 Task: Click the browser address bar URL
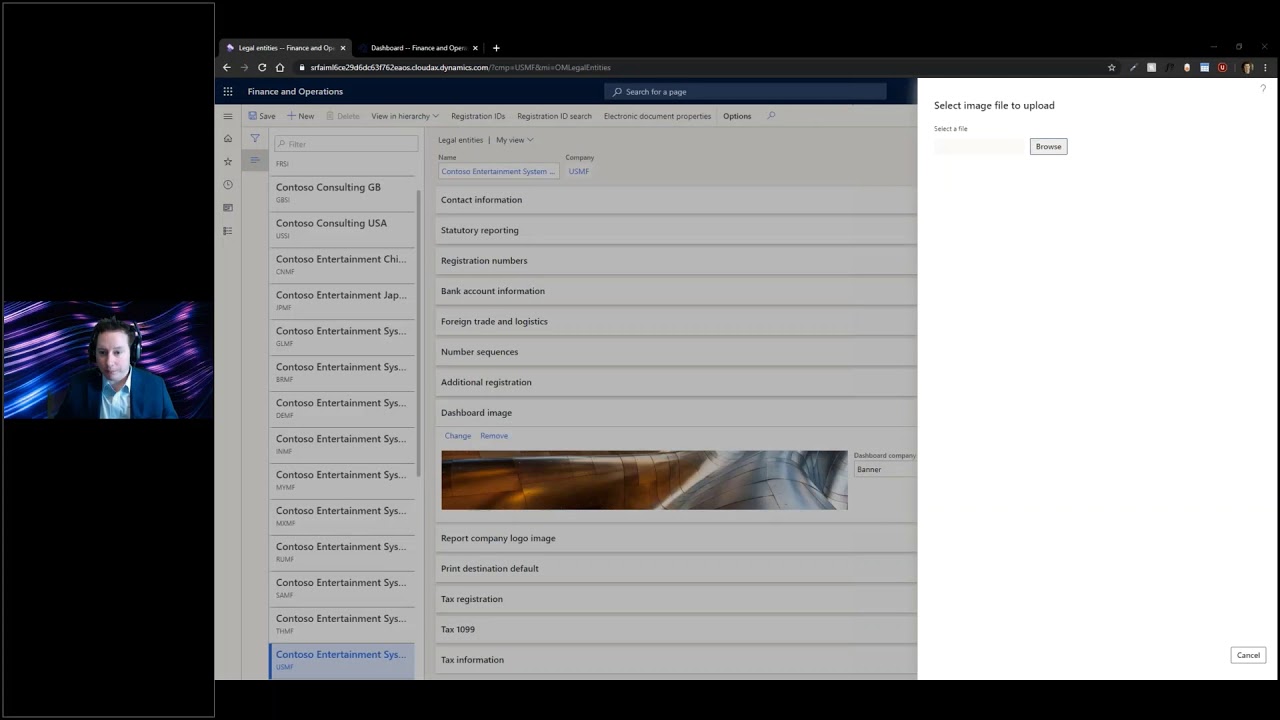[x=460, y=67]
